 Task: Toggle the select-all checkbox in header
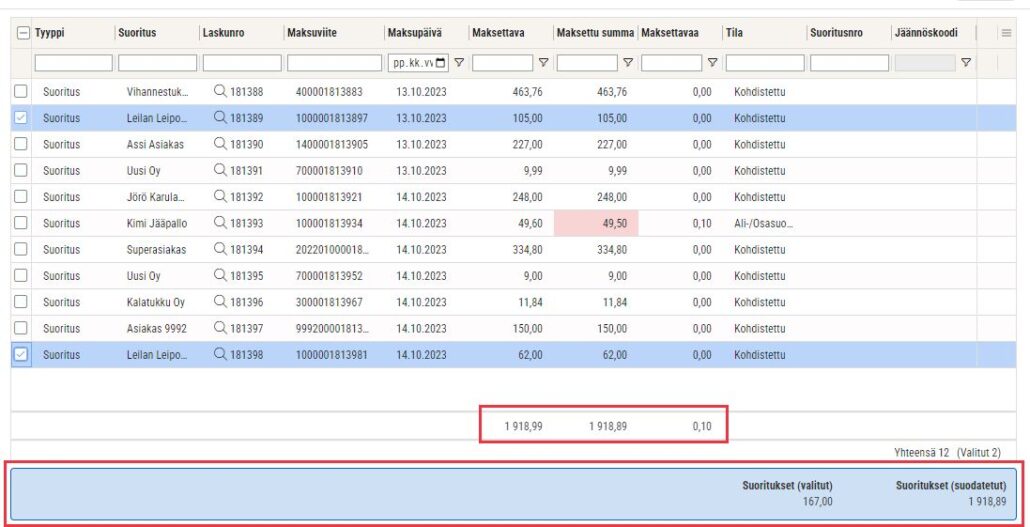pyautogui.click(x=23, y=33)
